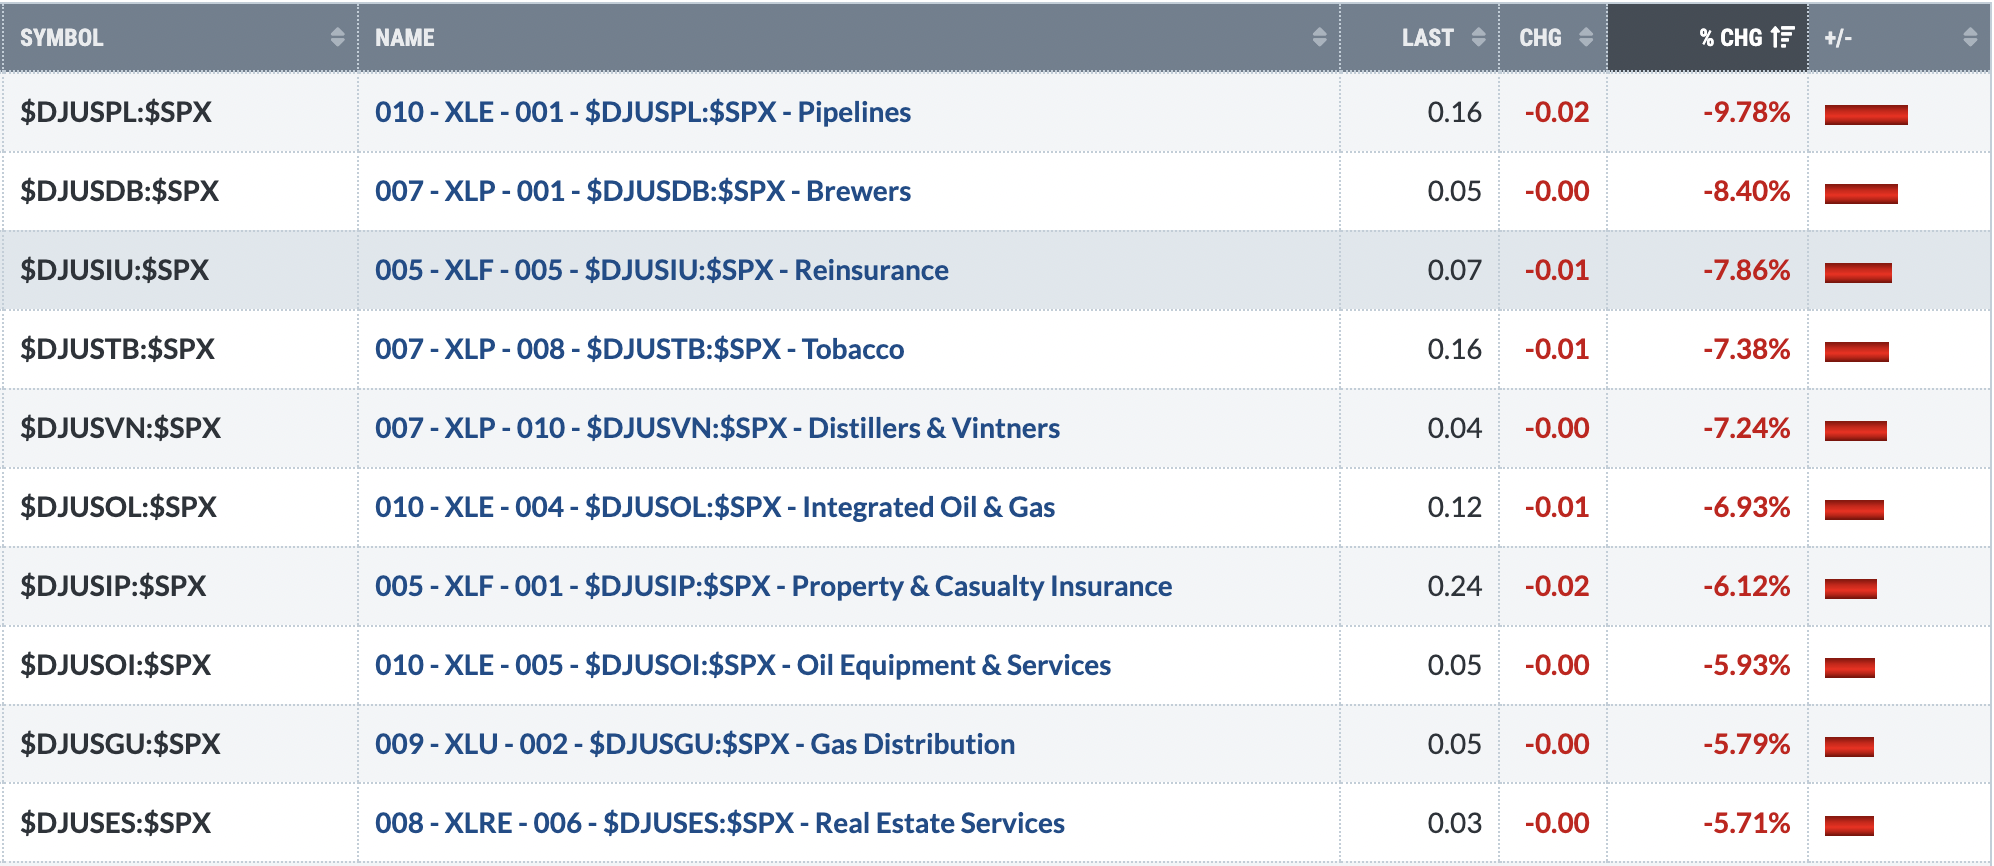Screen dimensions: 1994x866
Task: Open the Tobacco $DJUSTB:$SPX link
Action: [640, 349]
